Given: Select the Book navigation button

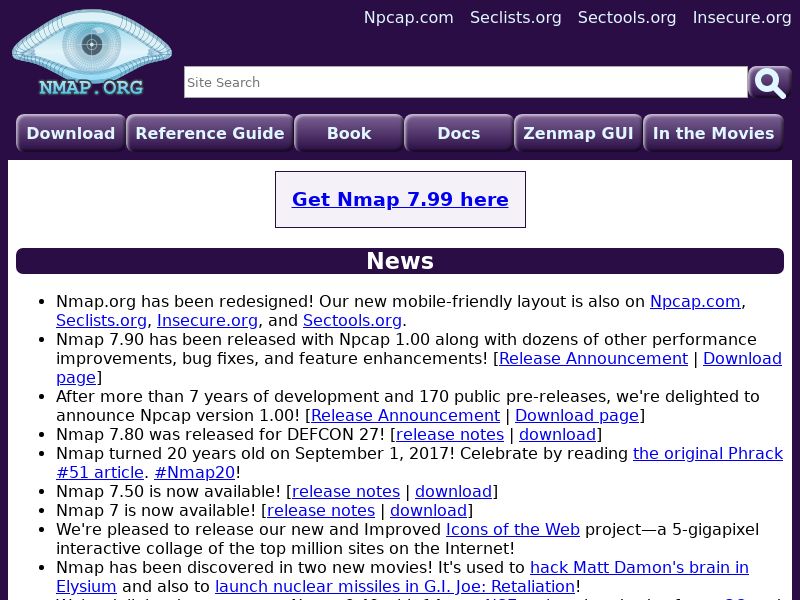Looking at the screenshot, I should 349,133.
